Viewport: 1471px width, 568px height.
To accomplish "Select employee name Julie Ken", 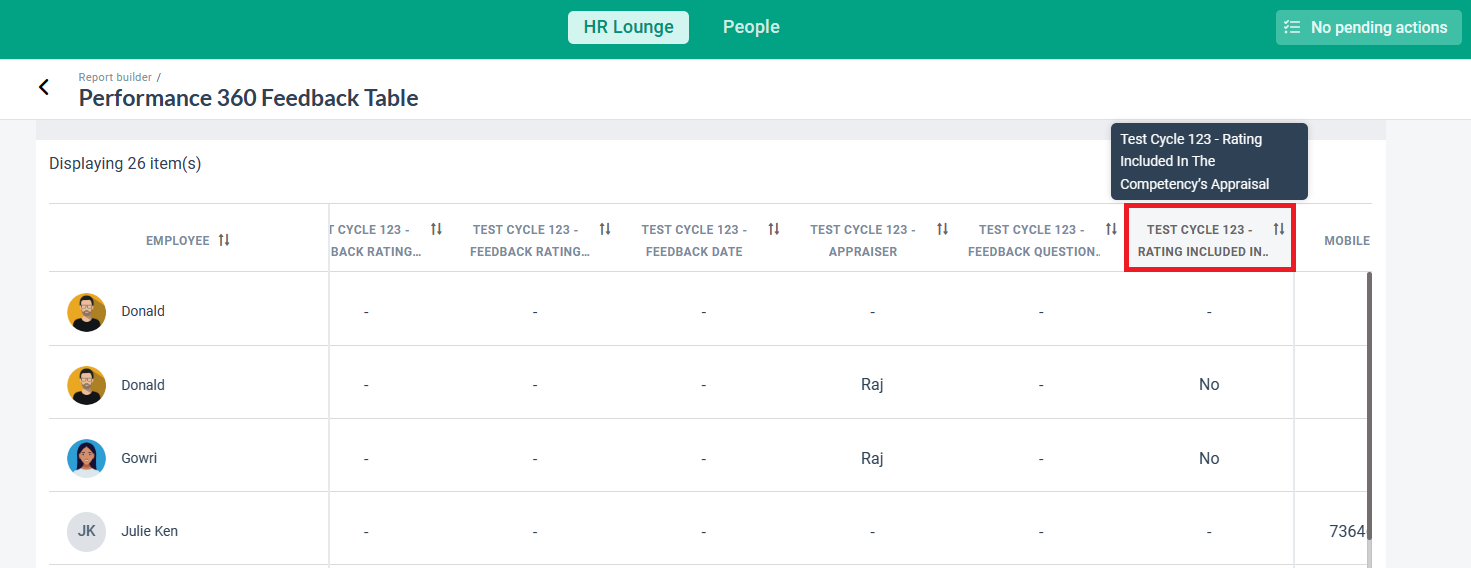I will [x=149, y=531].
